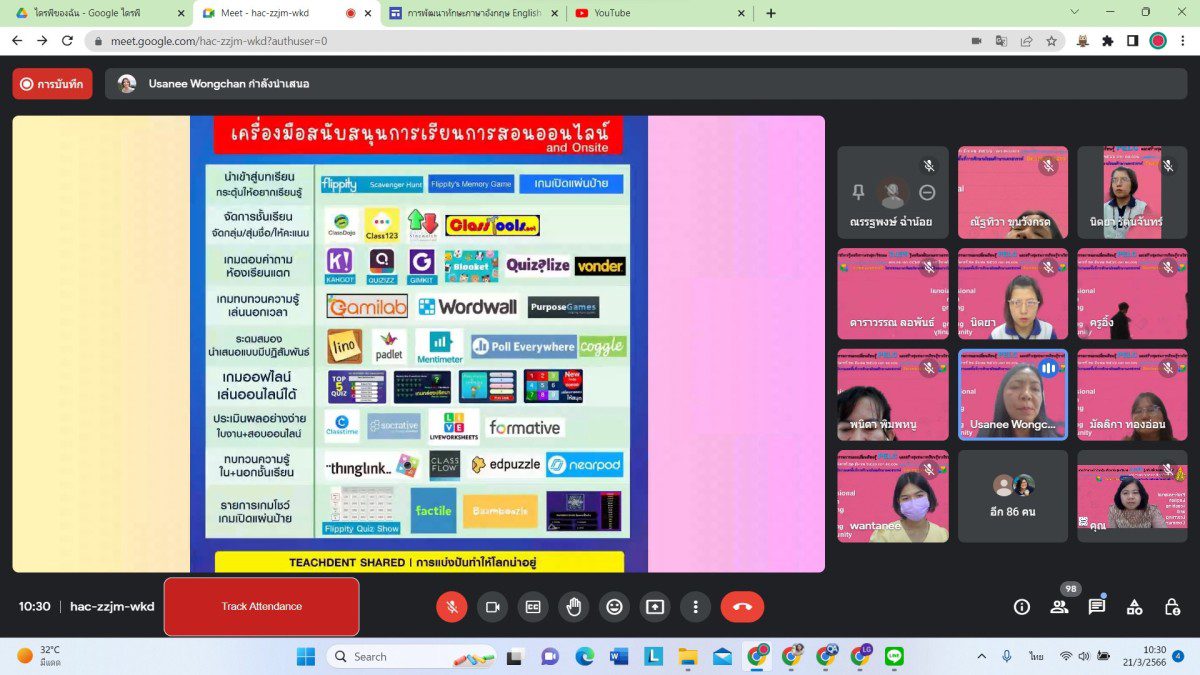1200x675 pixels.
Task: Unmute the microphone in Meet controls
Action: [452, 606]
